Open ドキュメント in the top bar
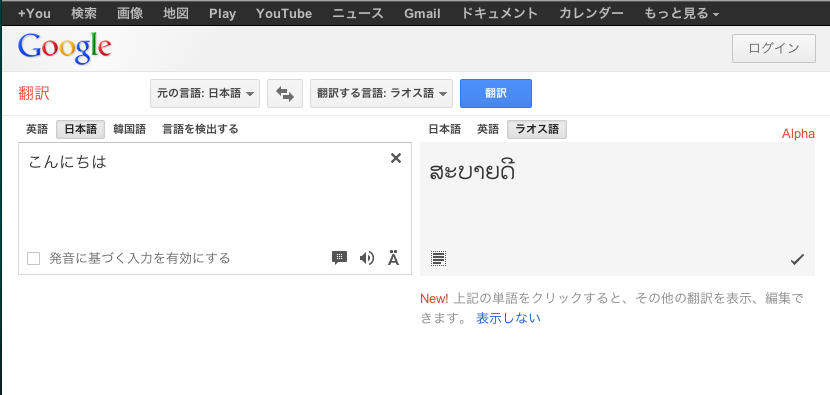 pyautogui.click(x=500, y=13)
